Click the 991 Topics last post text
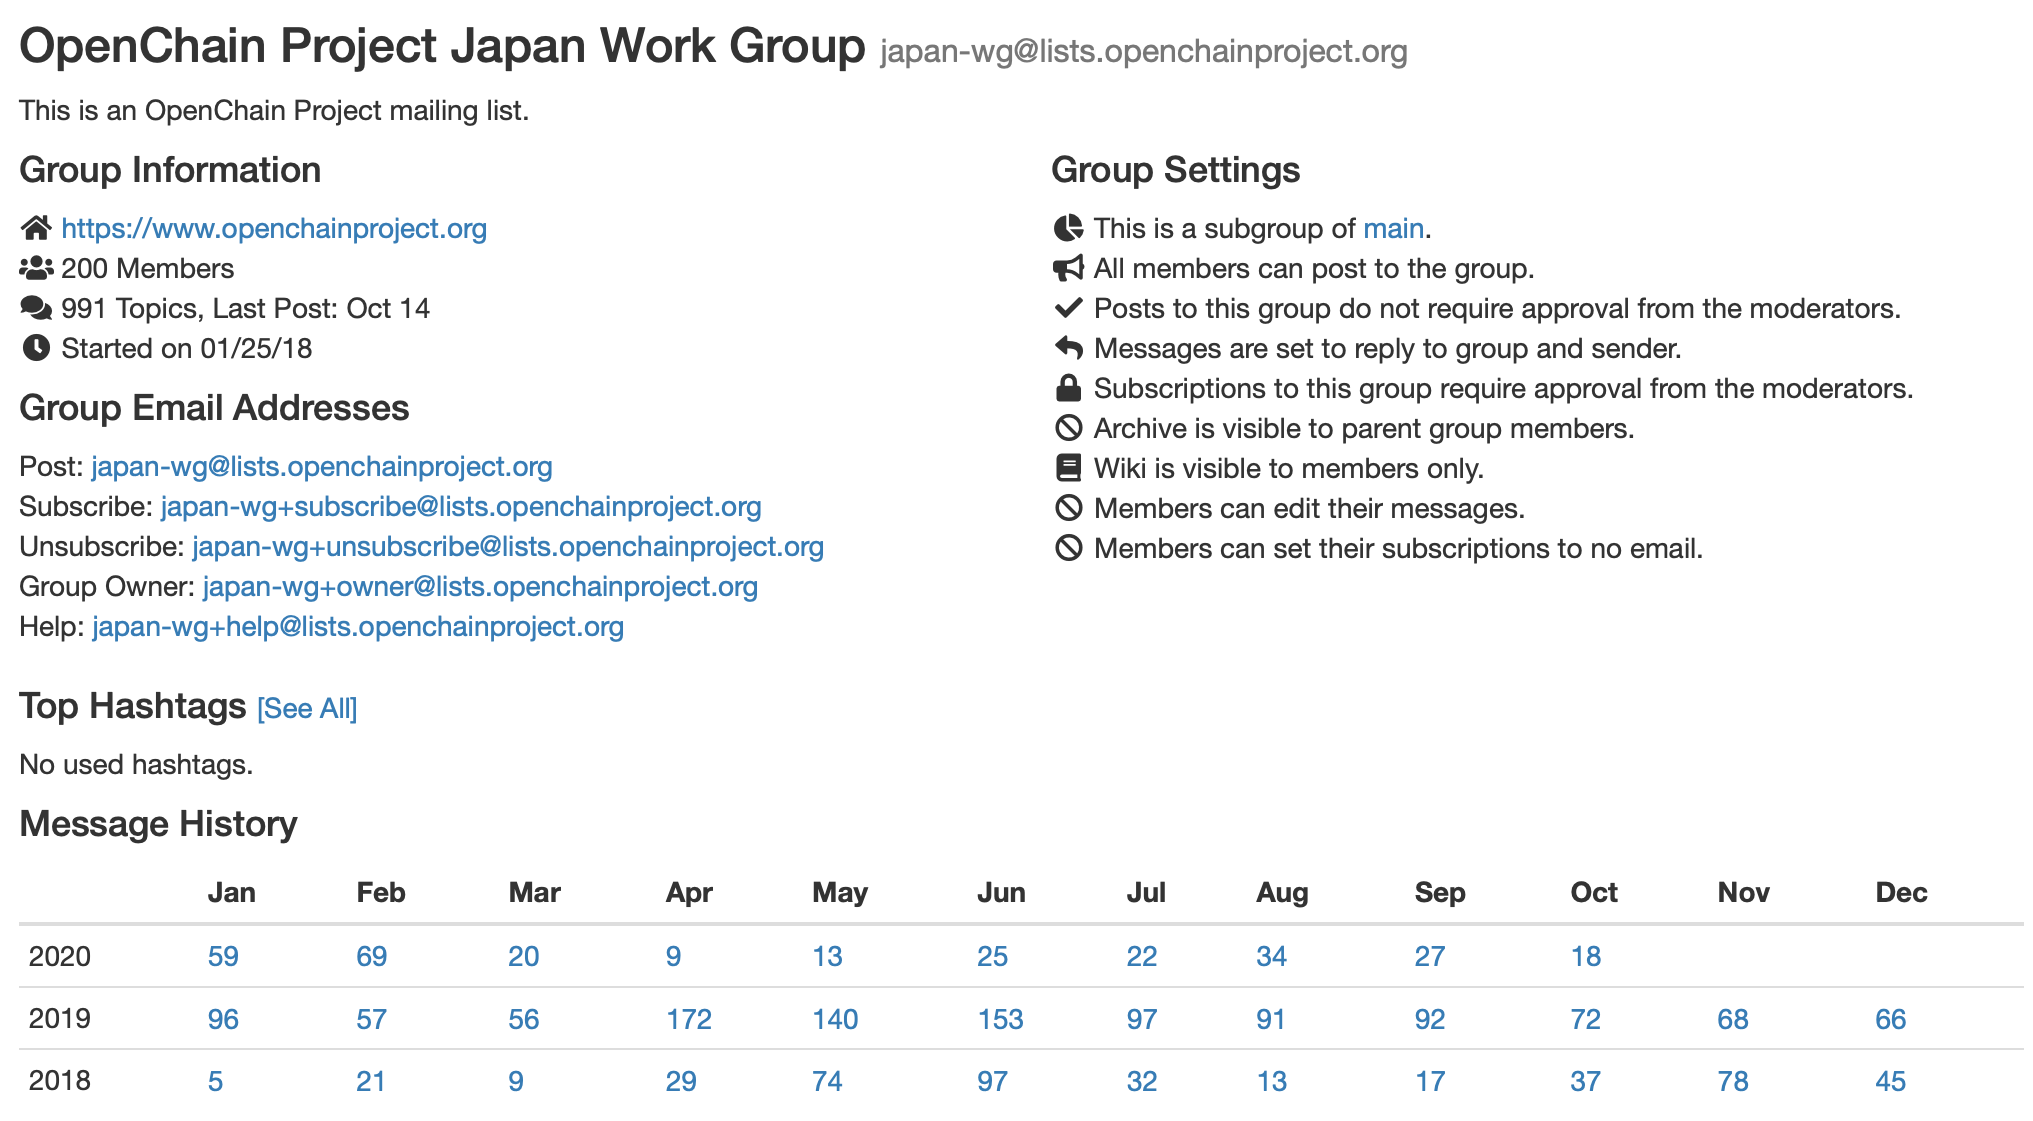Image resolution: width=2033 pixels, height=1121 pixels. point(246,309)
